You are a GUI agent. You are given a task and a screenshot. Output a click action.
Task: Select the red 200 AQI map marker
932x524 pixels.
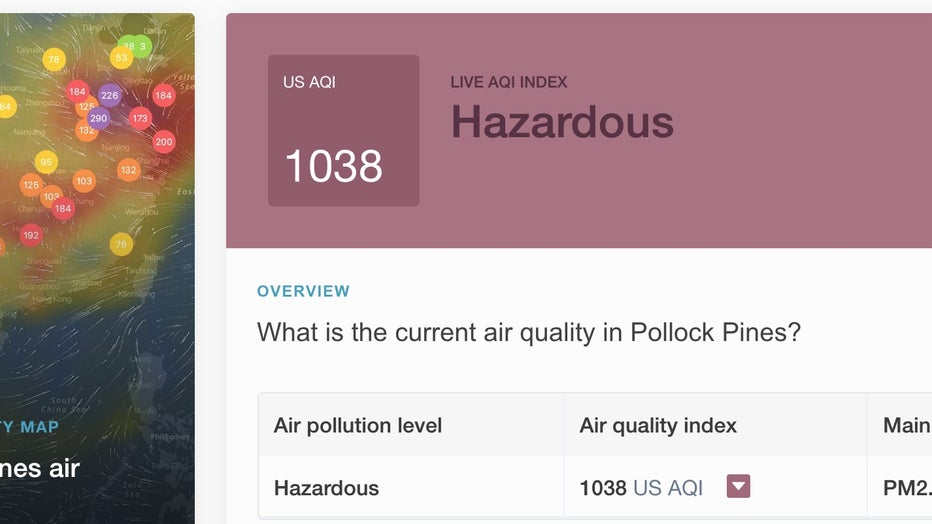tap(163, 141)
